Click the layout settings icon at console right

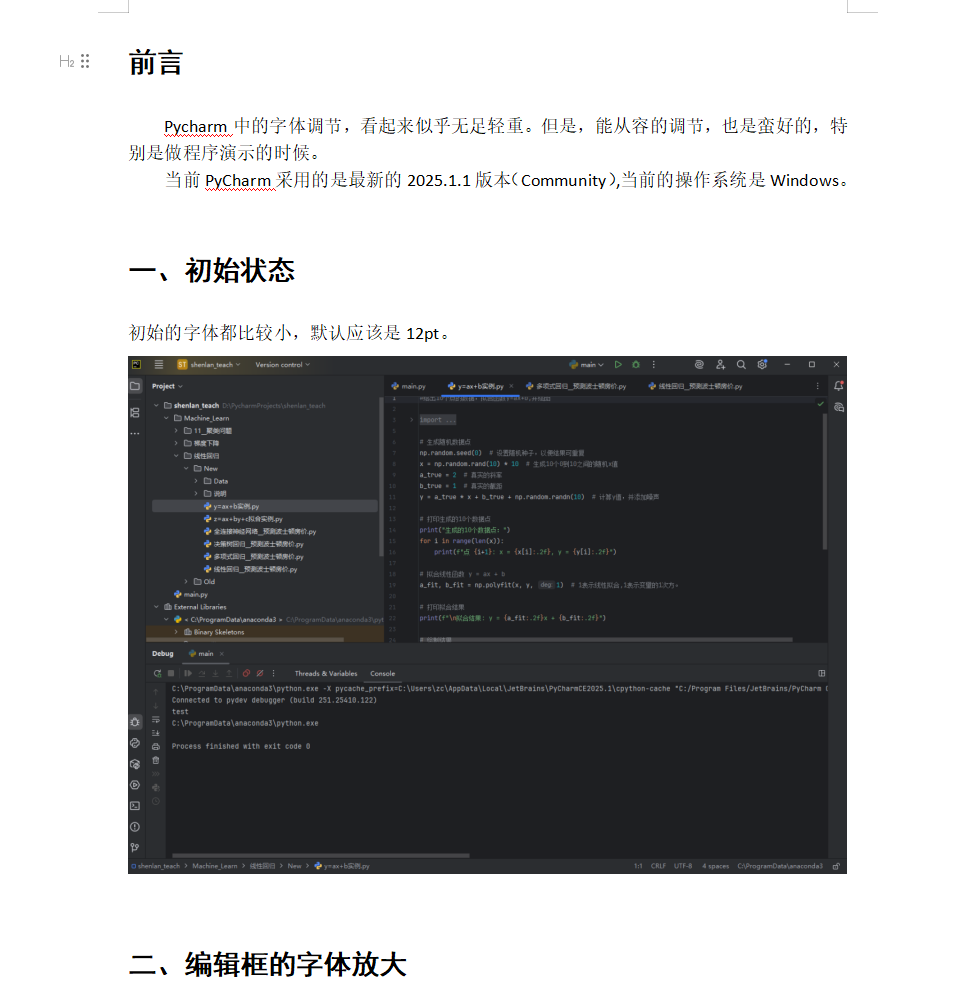[822, 673]
